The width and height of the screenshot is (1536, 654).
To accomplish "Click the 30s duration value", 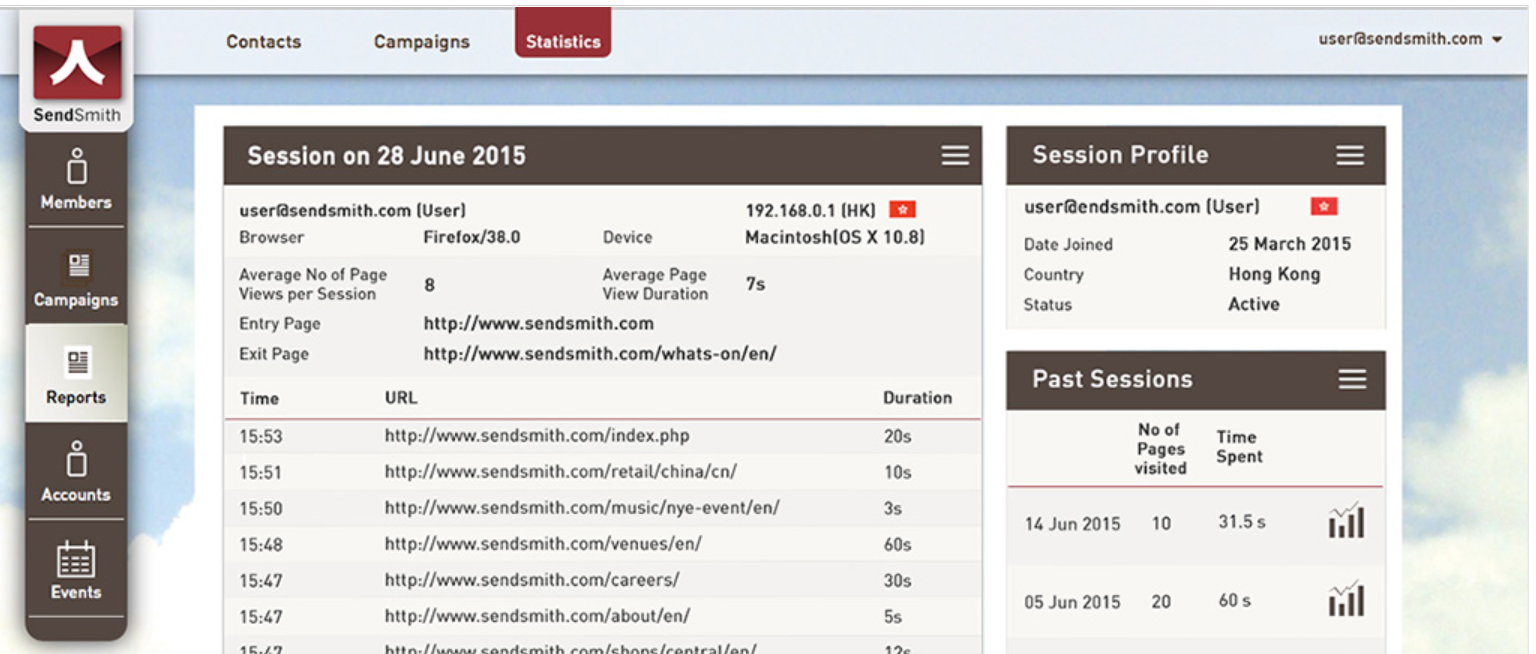I will [897, 581].
